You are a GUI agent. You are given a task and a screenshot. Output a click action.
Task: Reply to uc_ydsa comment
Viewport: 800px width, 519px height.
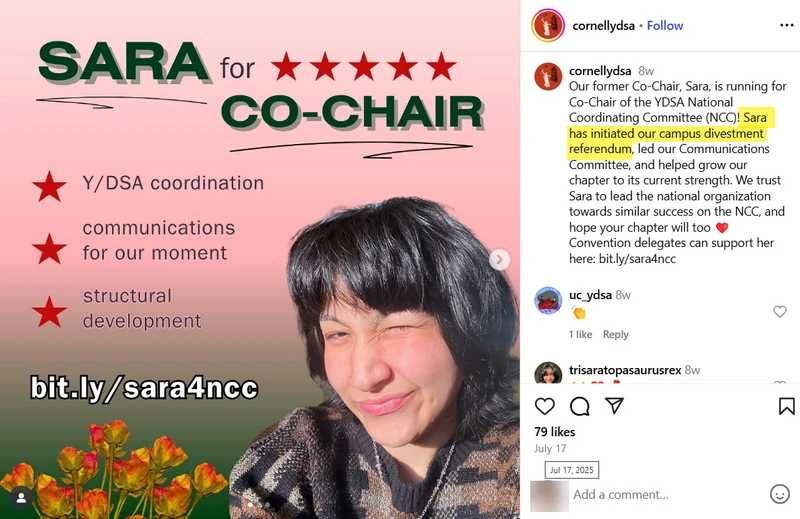[615, 334]
